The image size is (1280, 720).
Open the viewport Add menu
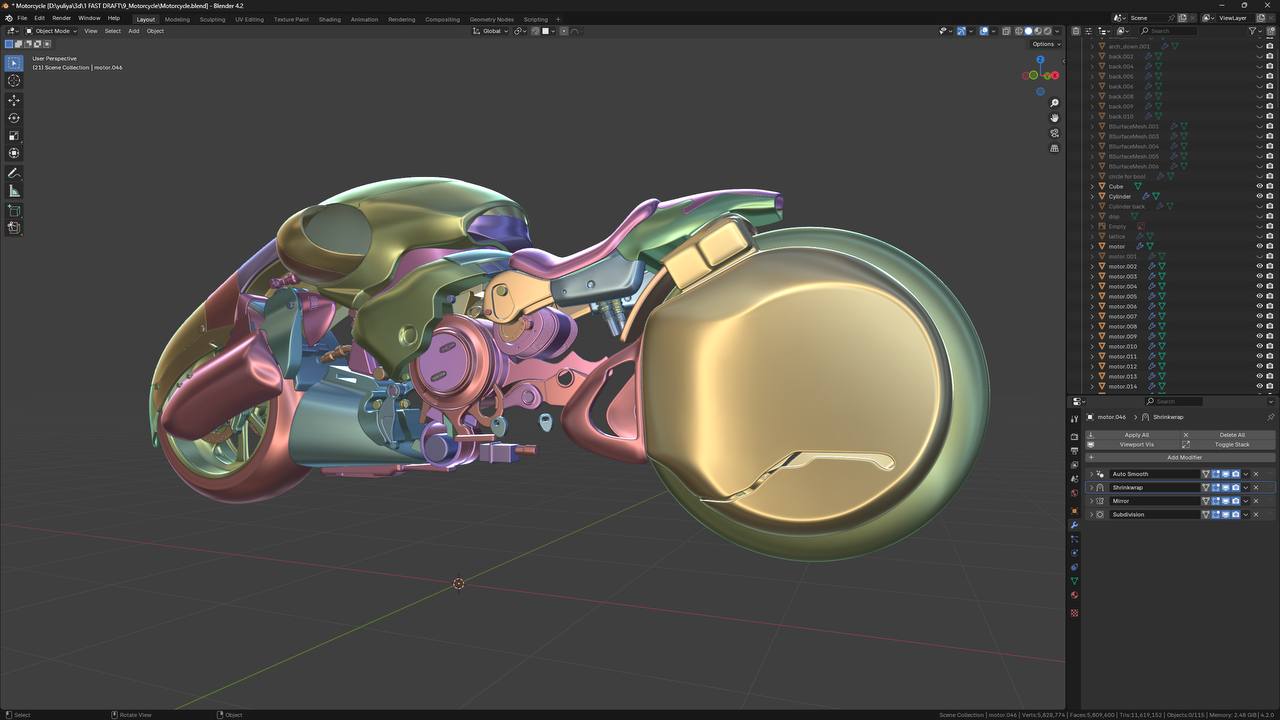133,31
